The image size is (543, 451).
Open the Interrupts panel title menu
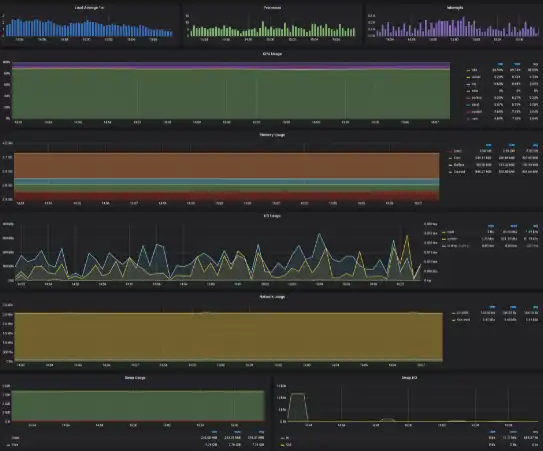point(455,7)
